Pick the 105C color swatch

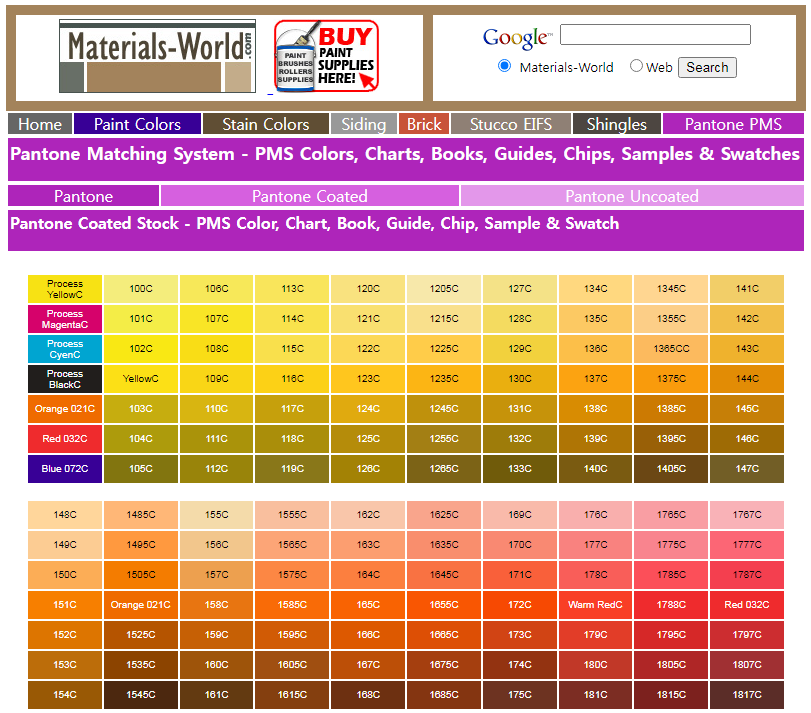(141, 469)
